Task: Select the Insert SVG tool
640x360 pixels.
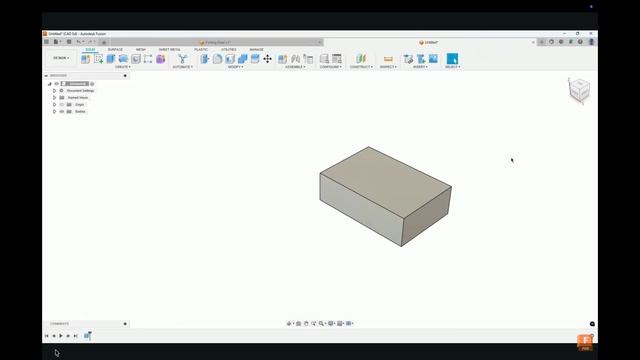Action: point(421,59)
